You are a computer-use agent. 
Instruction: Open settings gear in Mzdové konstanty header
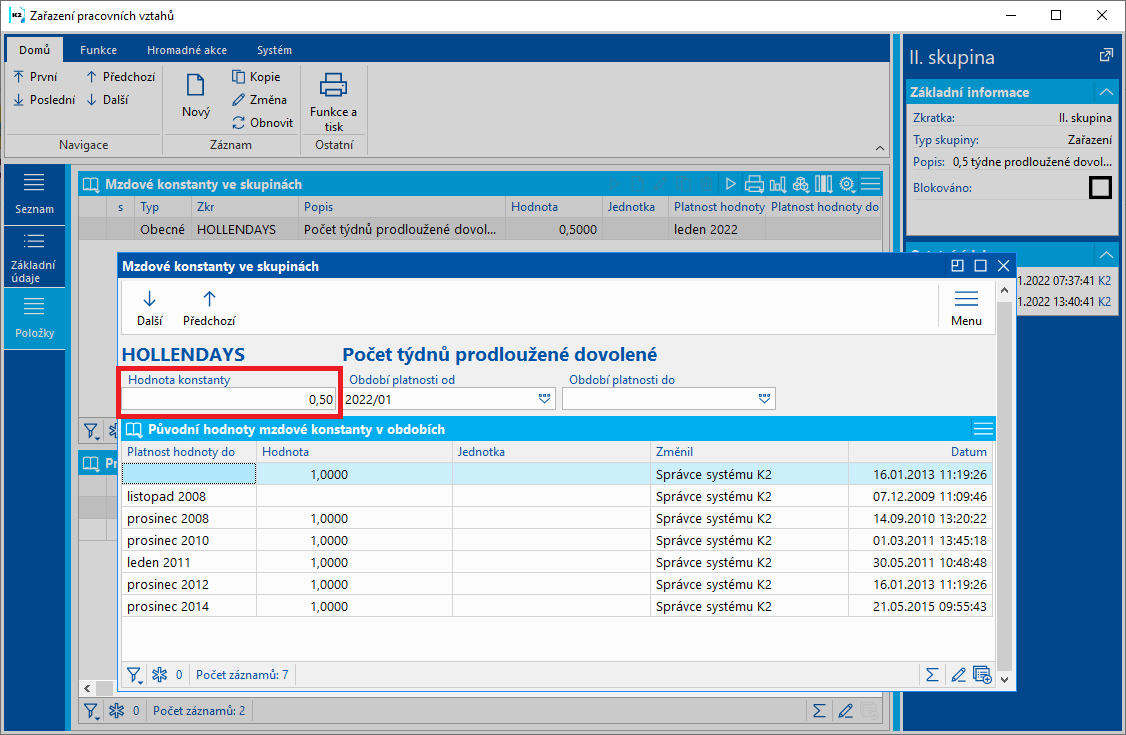[847, 184]
